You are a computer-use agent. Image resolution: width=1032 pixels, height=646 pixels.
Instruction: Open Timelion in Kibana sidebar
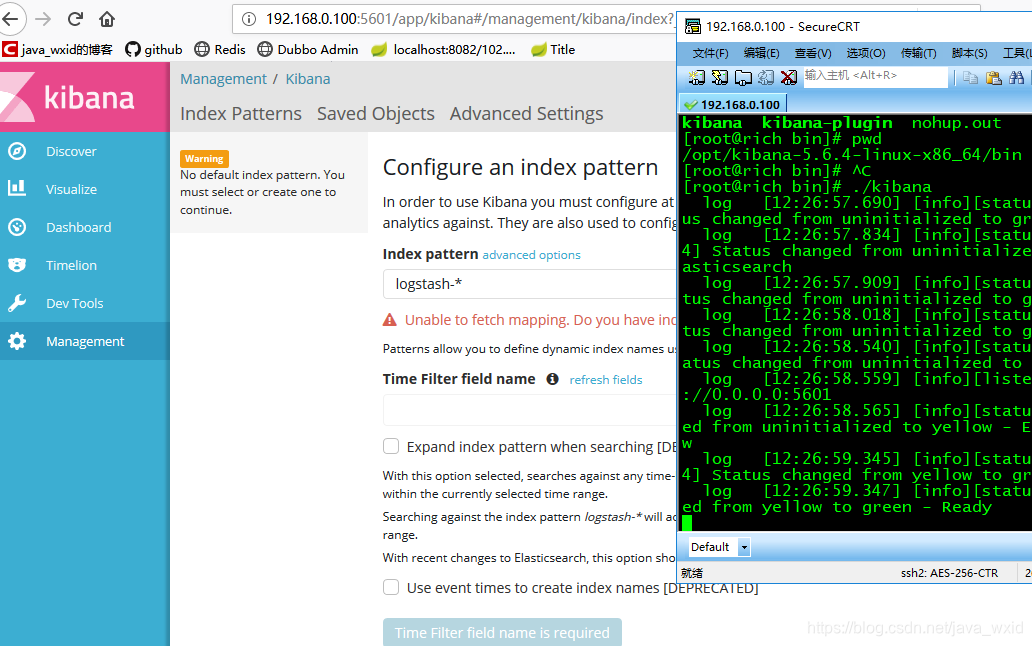tap(85, 266)
